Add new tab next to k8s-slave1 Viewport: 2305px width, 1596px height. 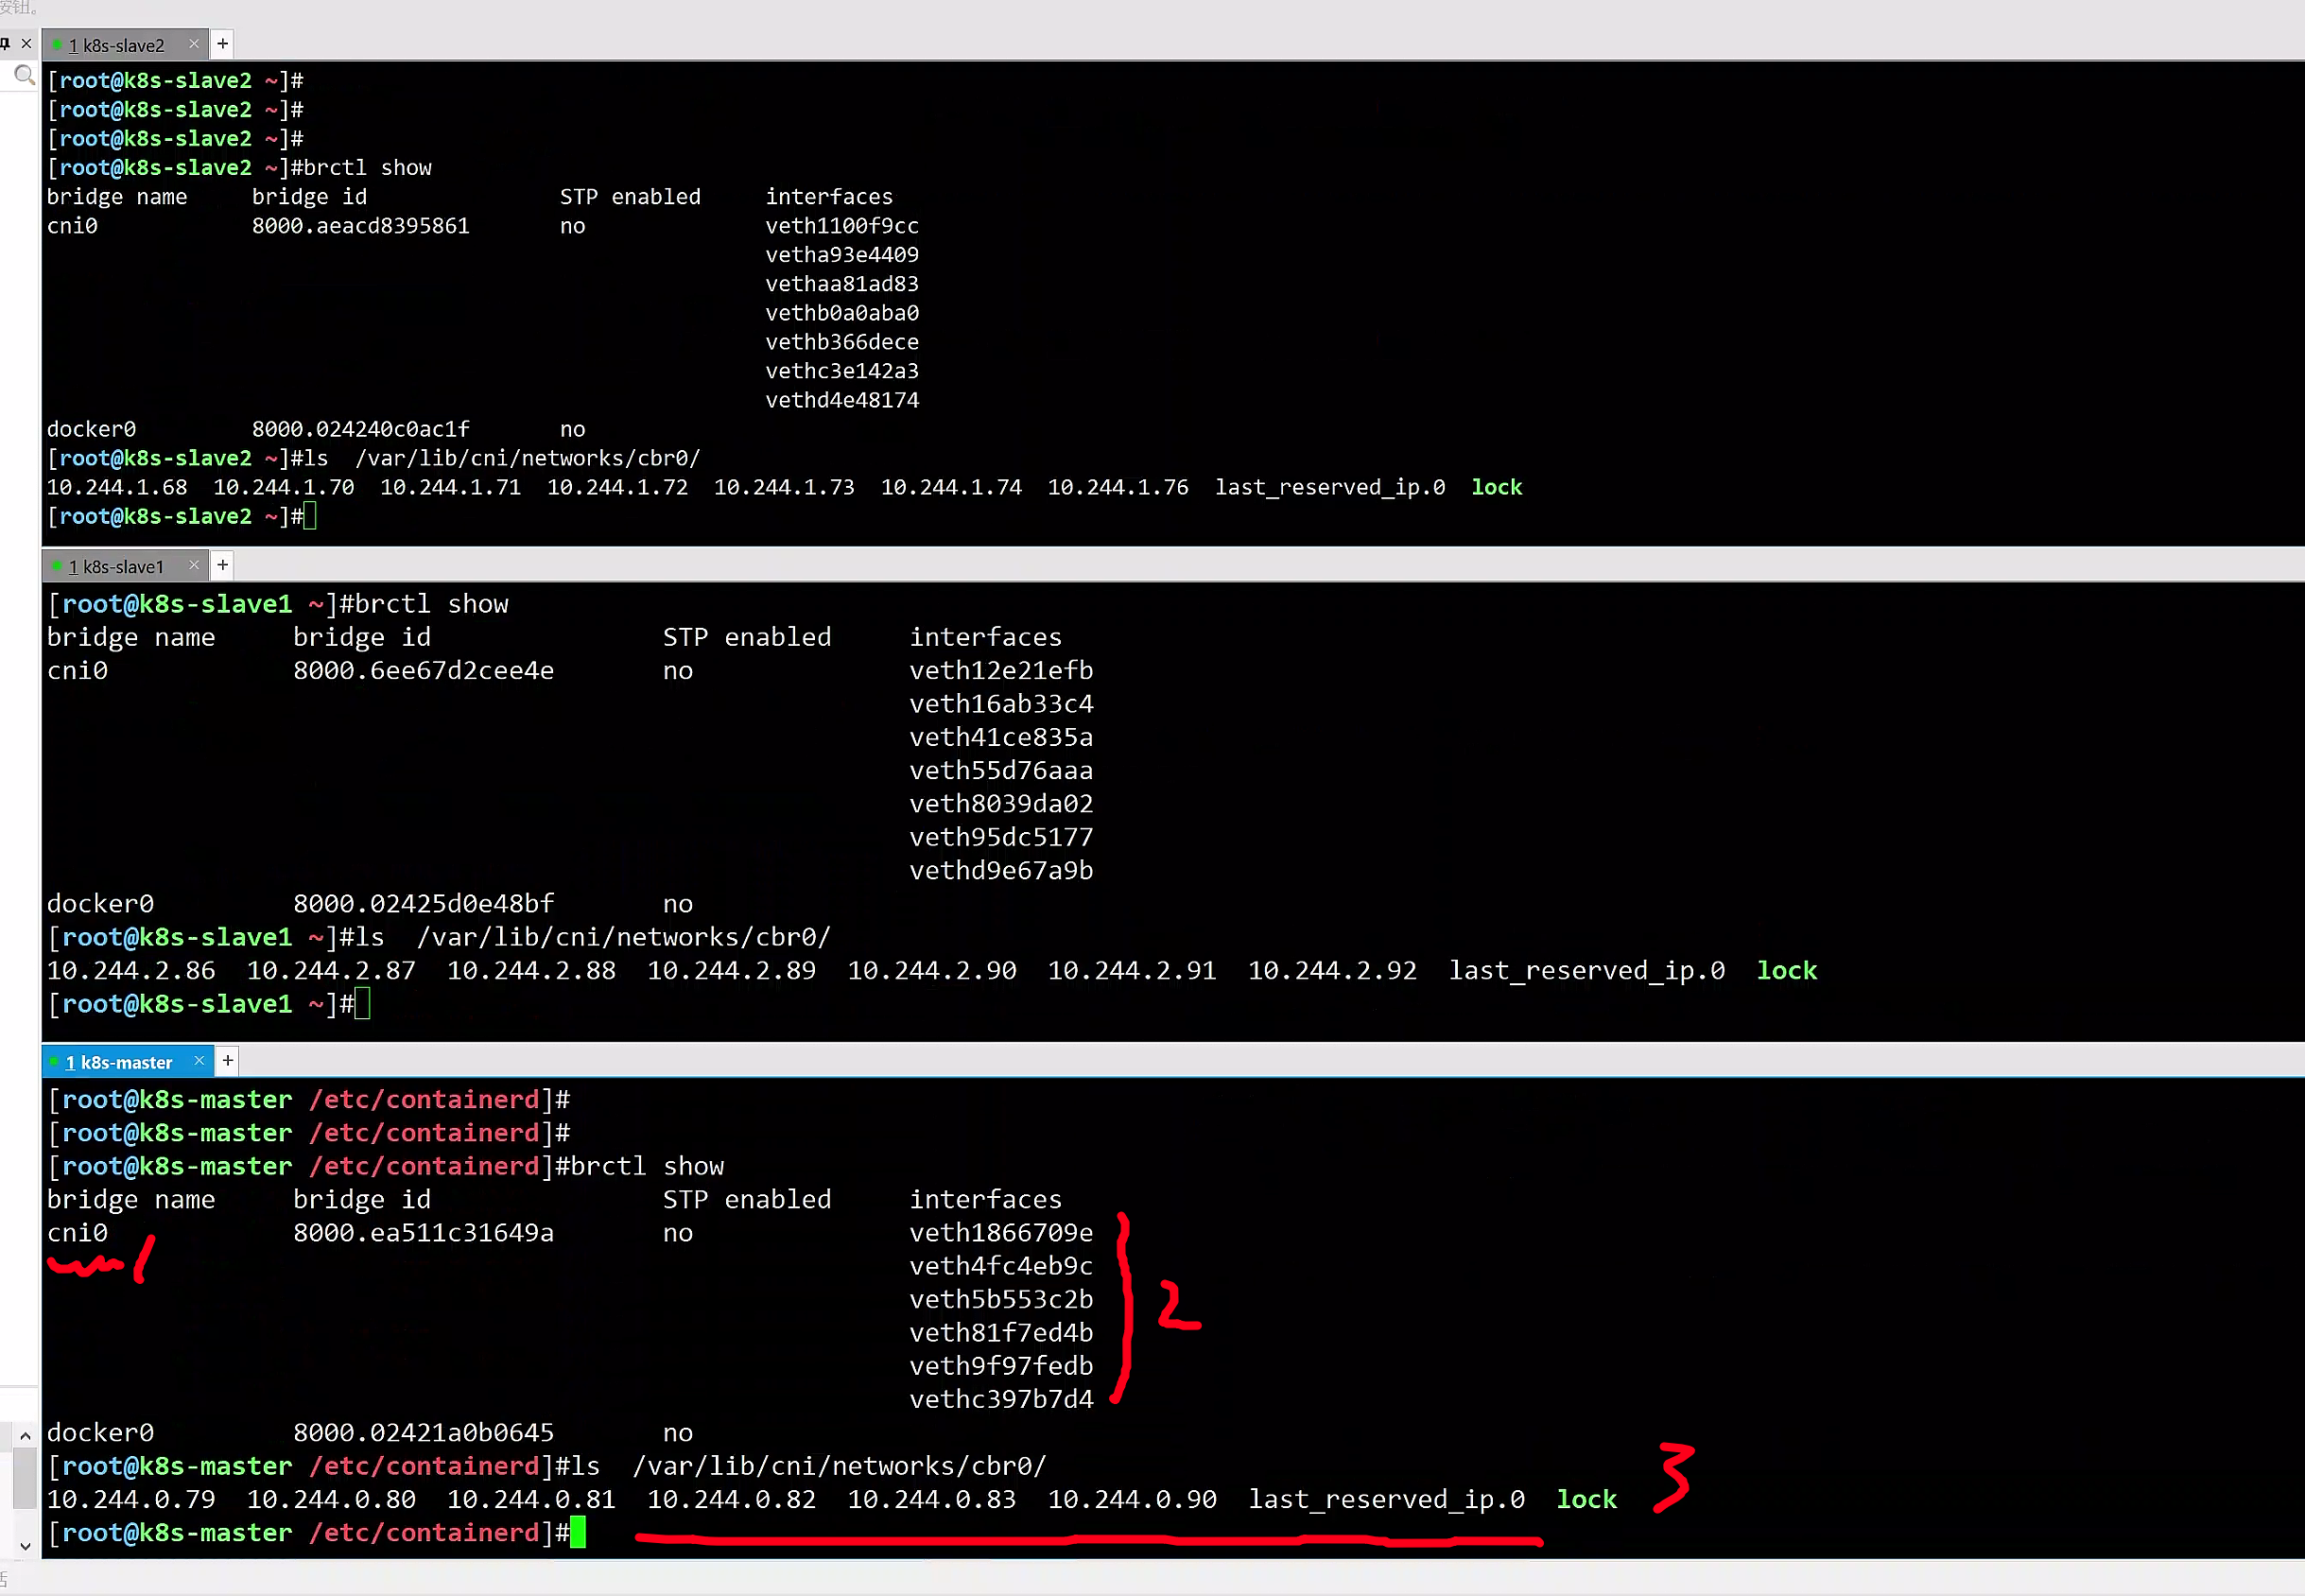[223, 565]
